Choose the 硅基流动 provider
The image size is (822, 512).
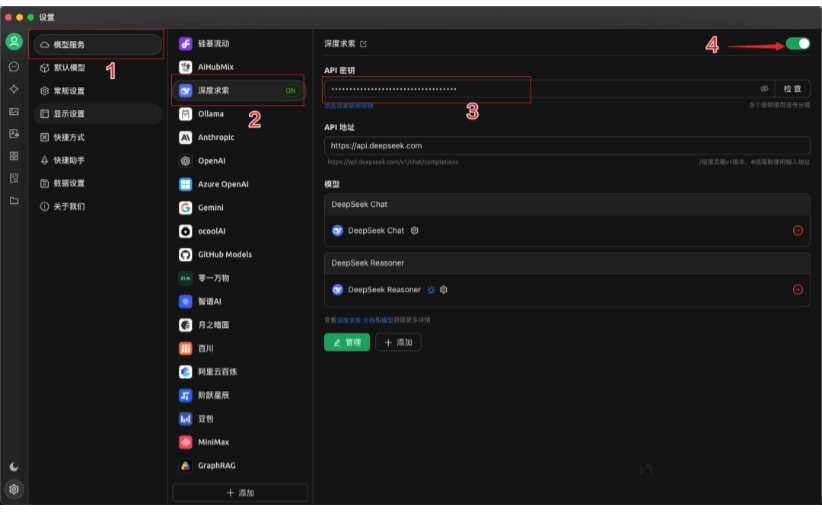[x=240, y=43]
